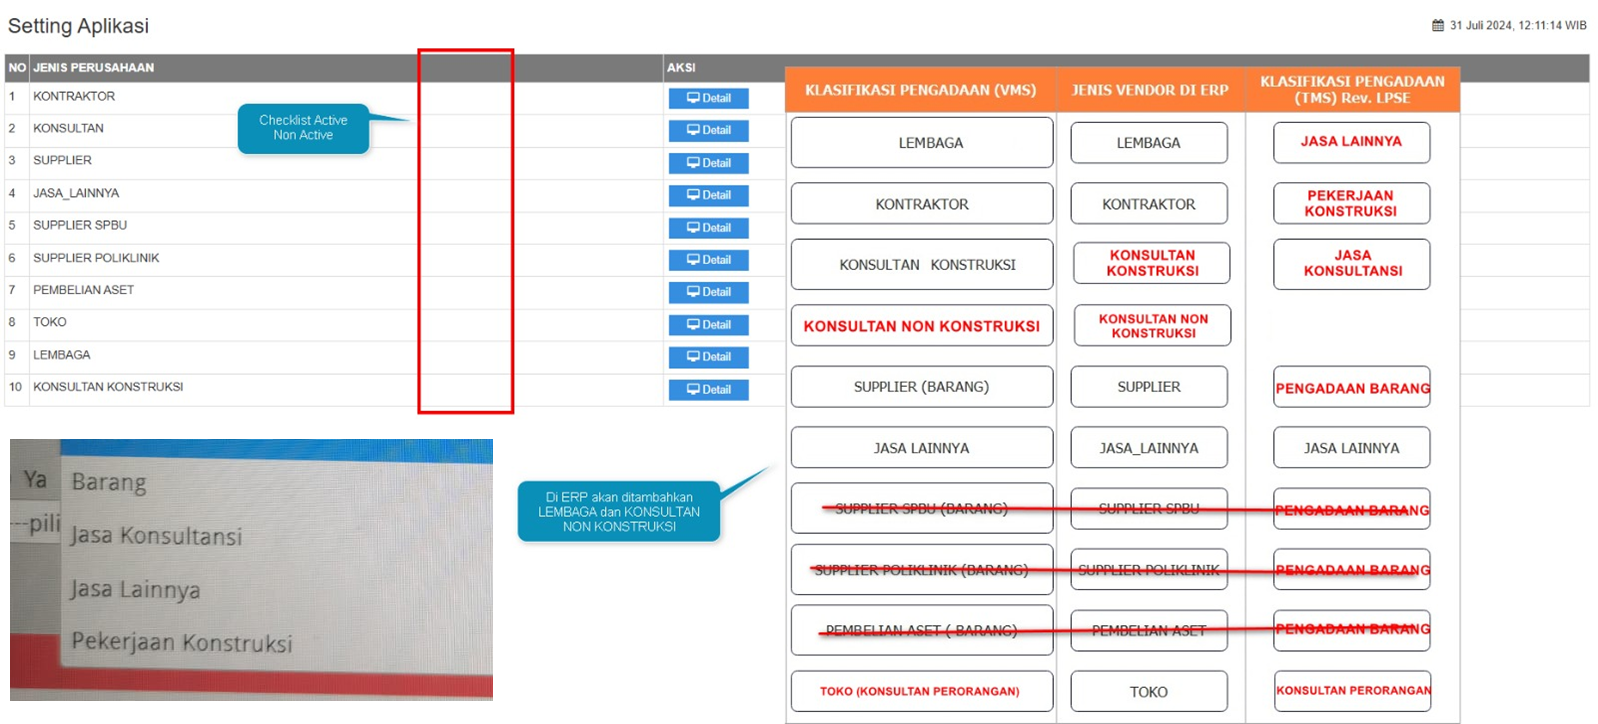Click the JASA_LAINNYA name in row 4

(76, 193)
